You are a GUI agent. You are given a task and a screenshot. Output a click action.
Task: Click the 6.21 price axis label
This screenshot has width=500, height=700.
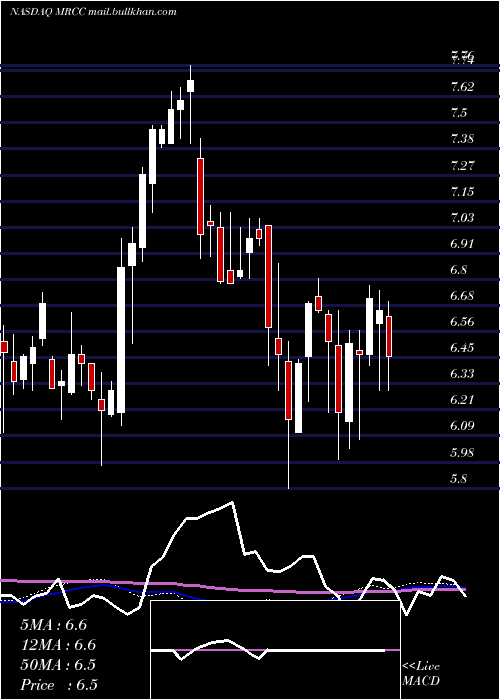[x=462, y=399]
